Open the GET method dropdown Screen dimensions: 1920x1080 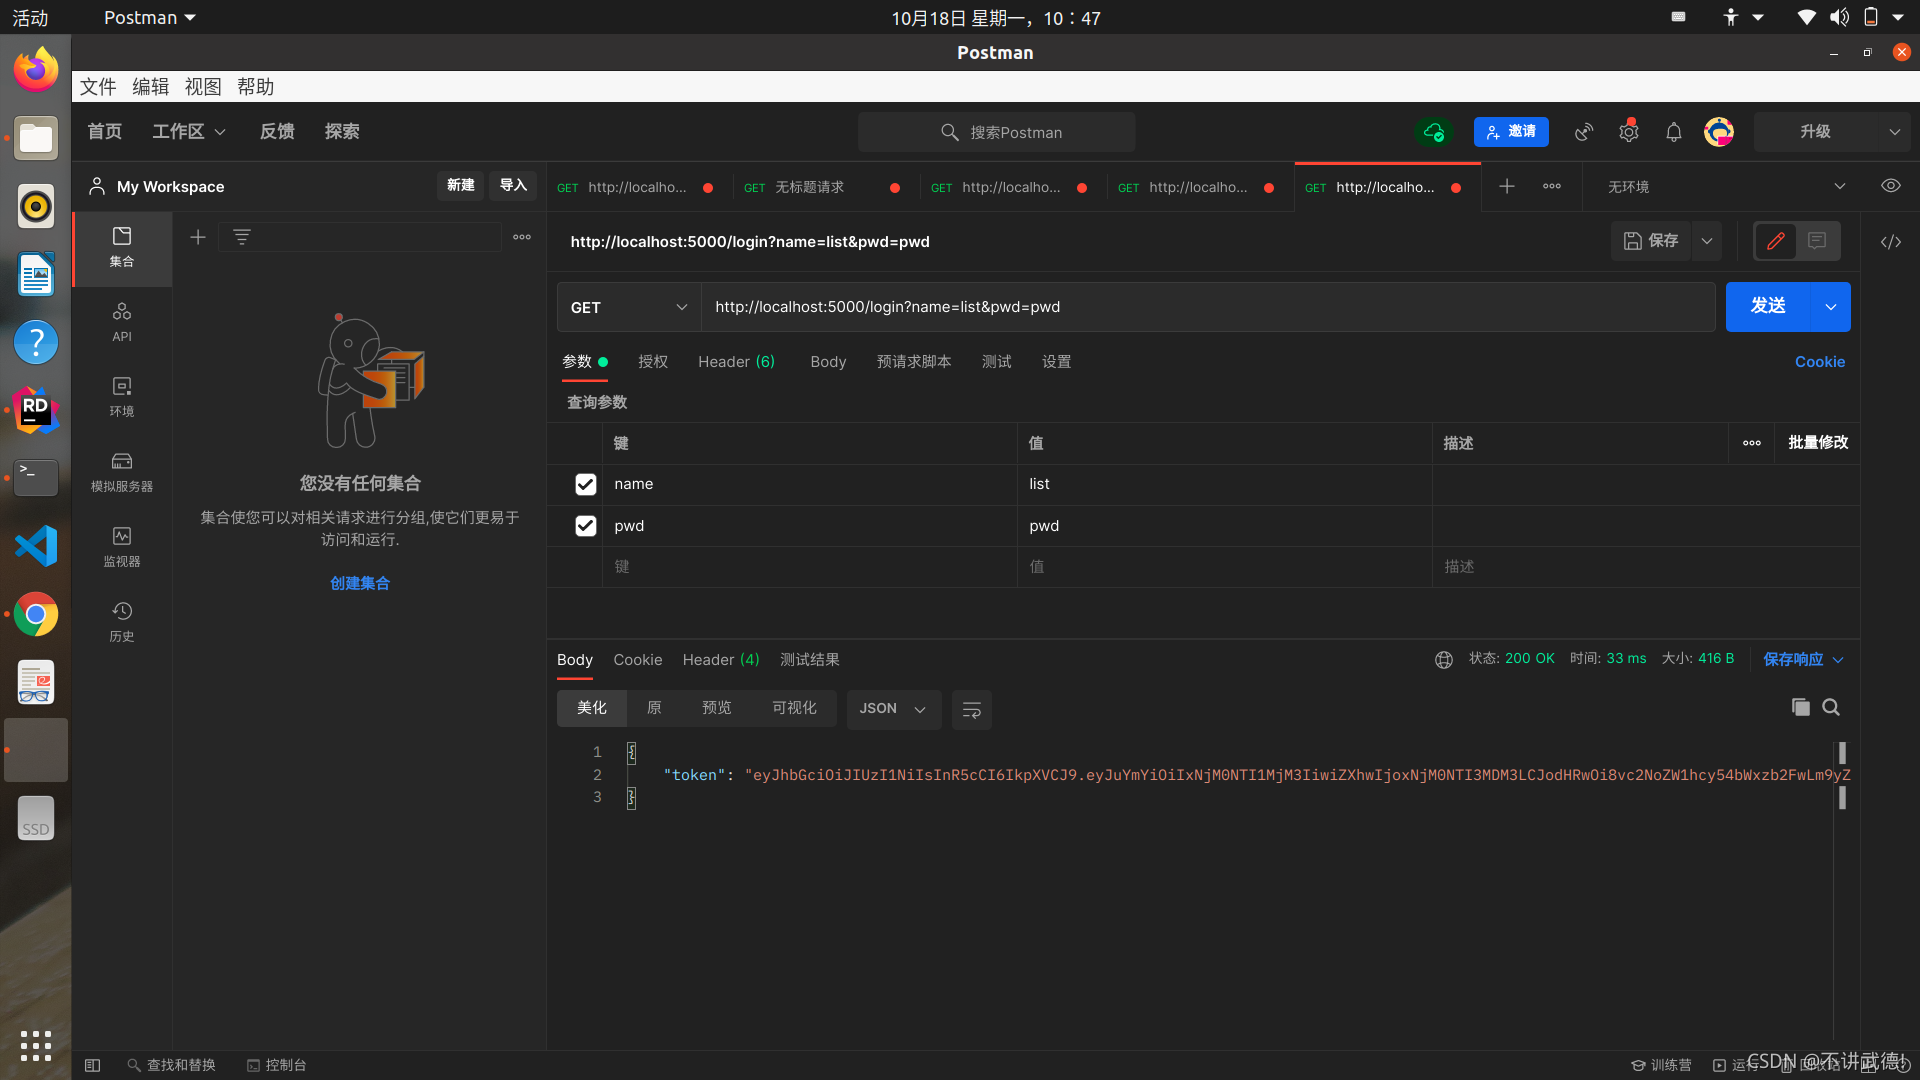(629, 307)
